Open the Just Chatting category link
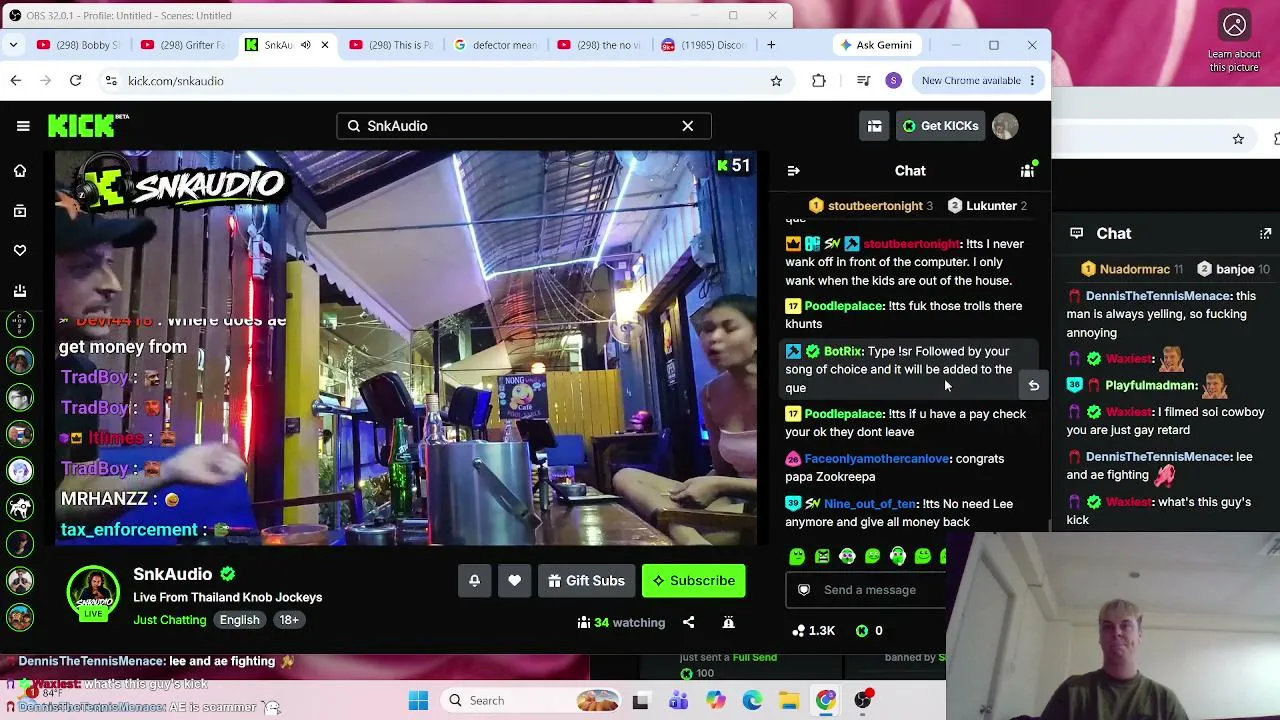The width and height of the screenshot is (1280, 720). pyautogui.click(x=170, y=620)
